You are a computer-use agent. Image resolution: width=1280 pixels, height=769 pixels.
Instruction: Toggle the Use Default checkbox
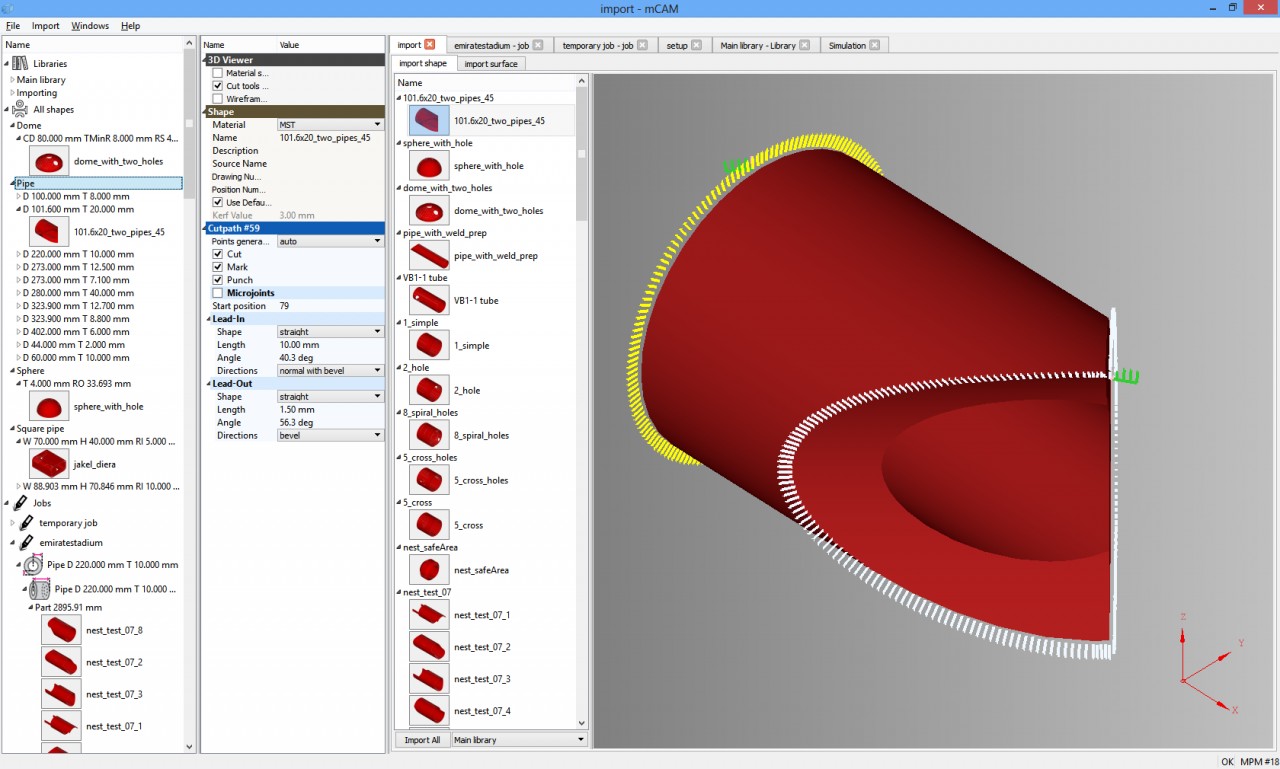click(x=218, y=203)
